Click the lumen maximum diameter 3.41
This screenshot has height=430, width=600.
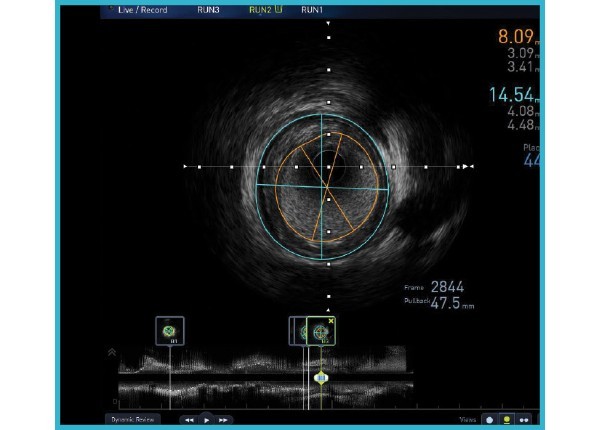pyautogui.click(x=520, y=67)
